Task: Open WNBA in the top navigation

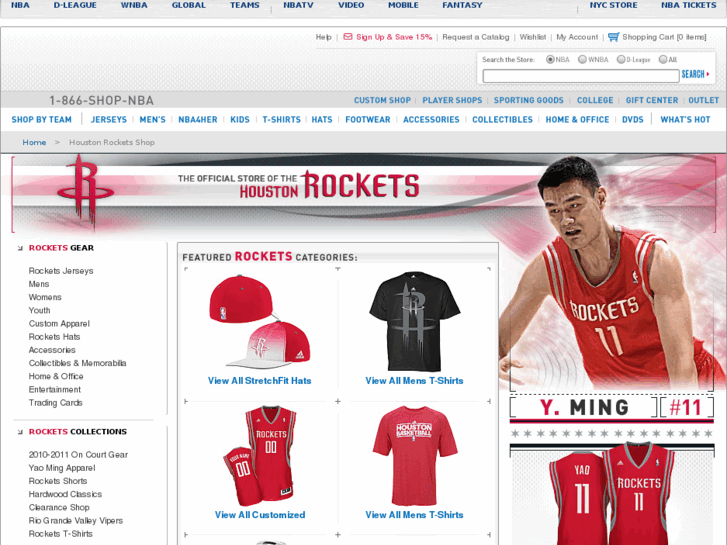Action: point(134,5)
